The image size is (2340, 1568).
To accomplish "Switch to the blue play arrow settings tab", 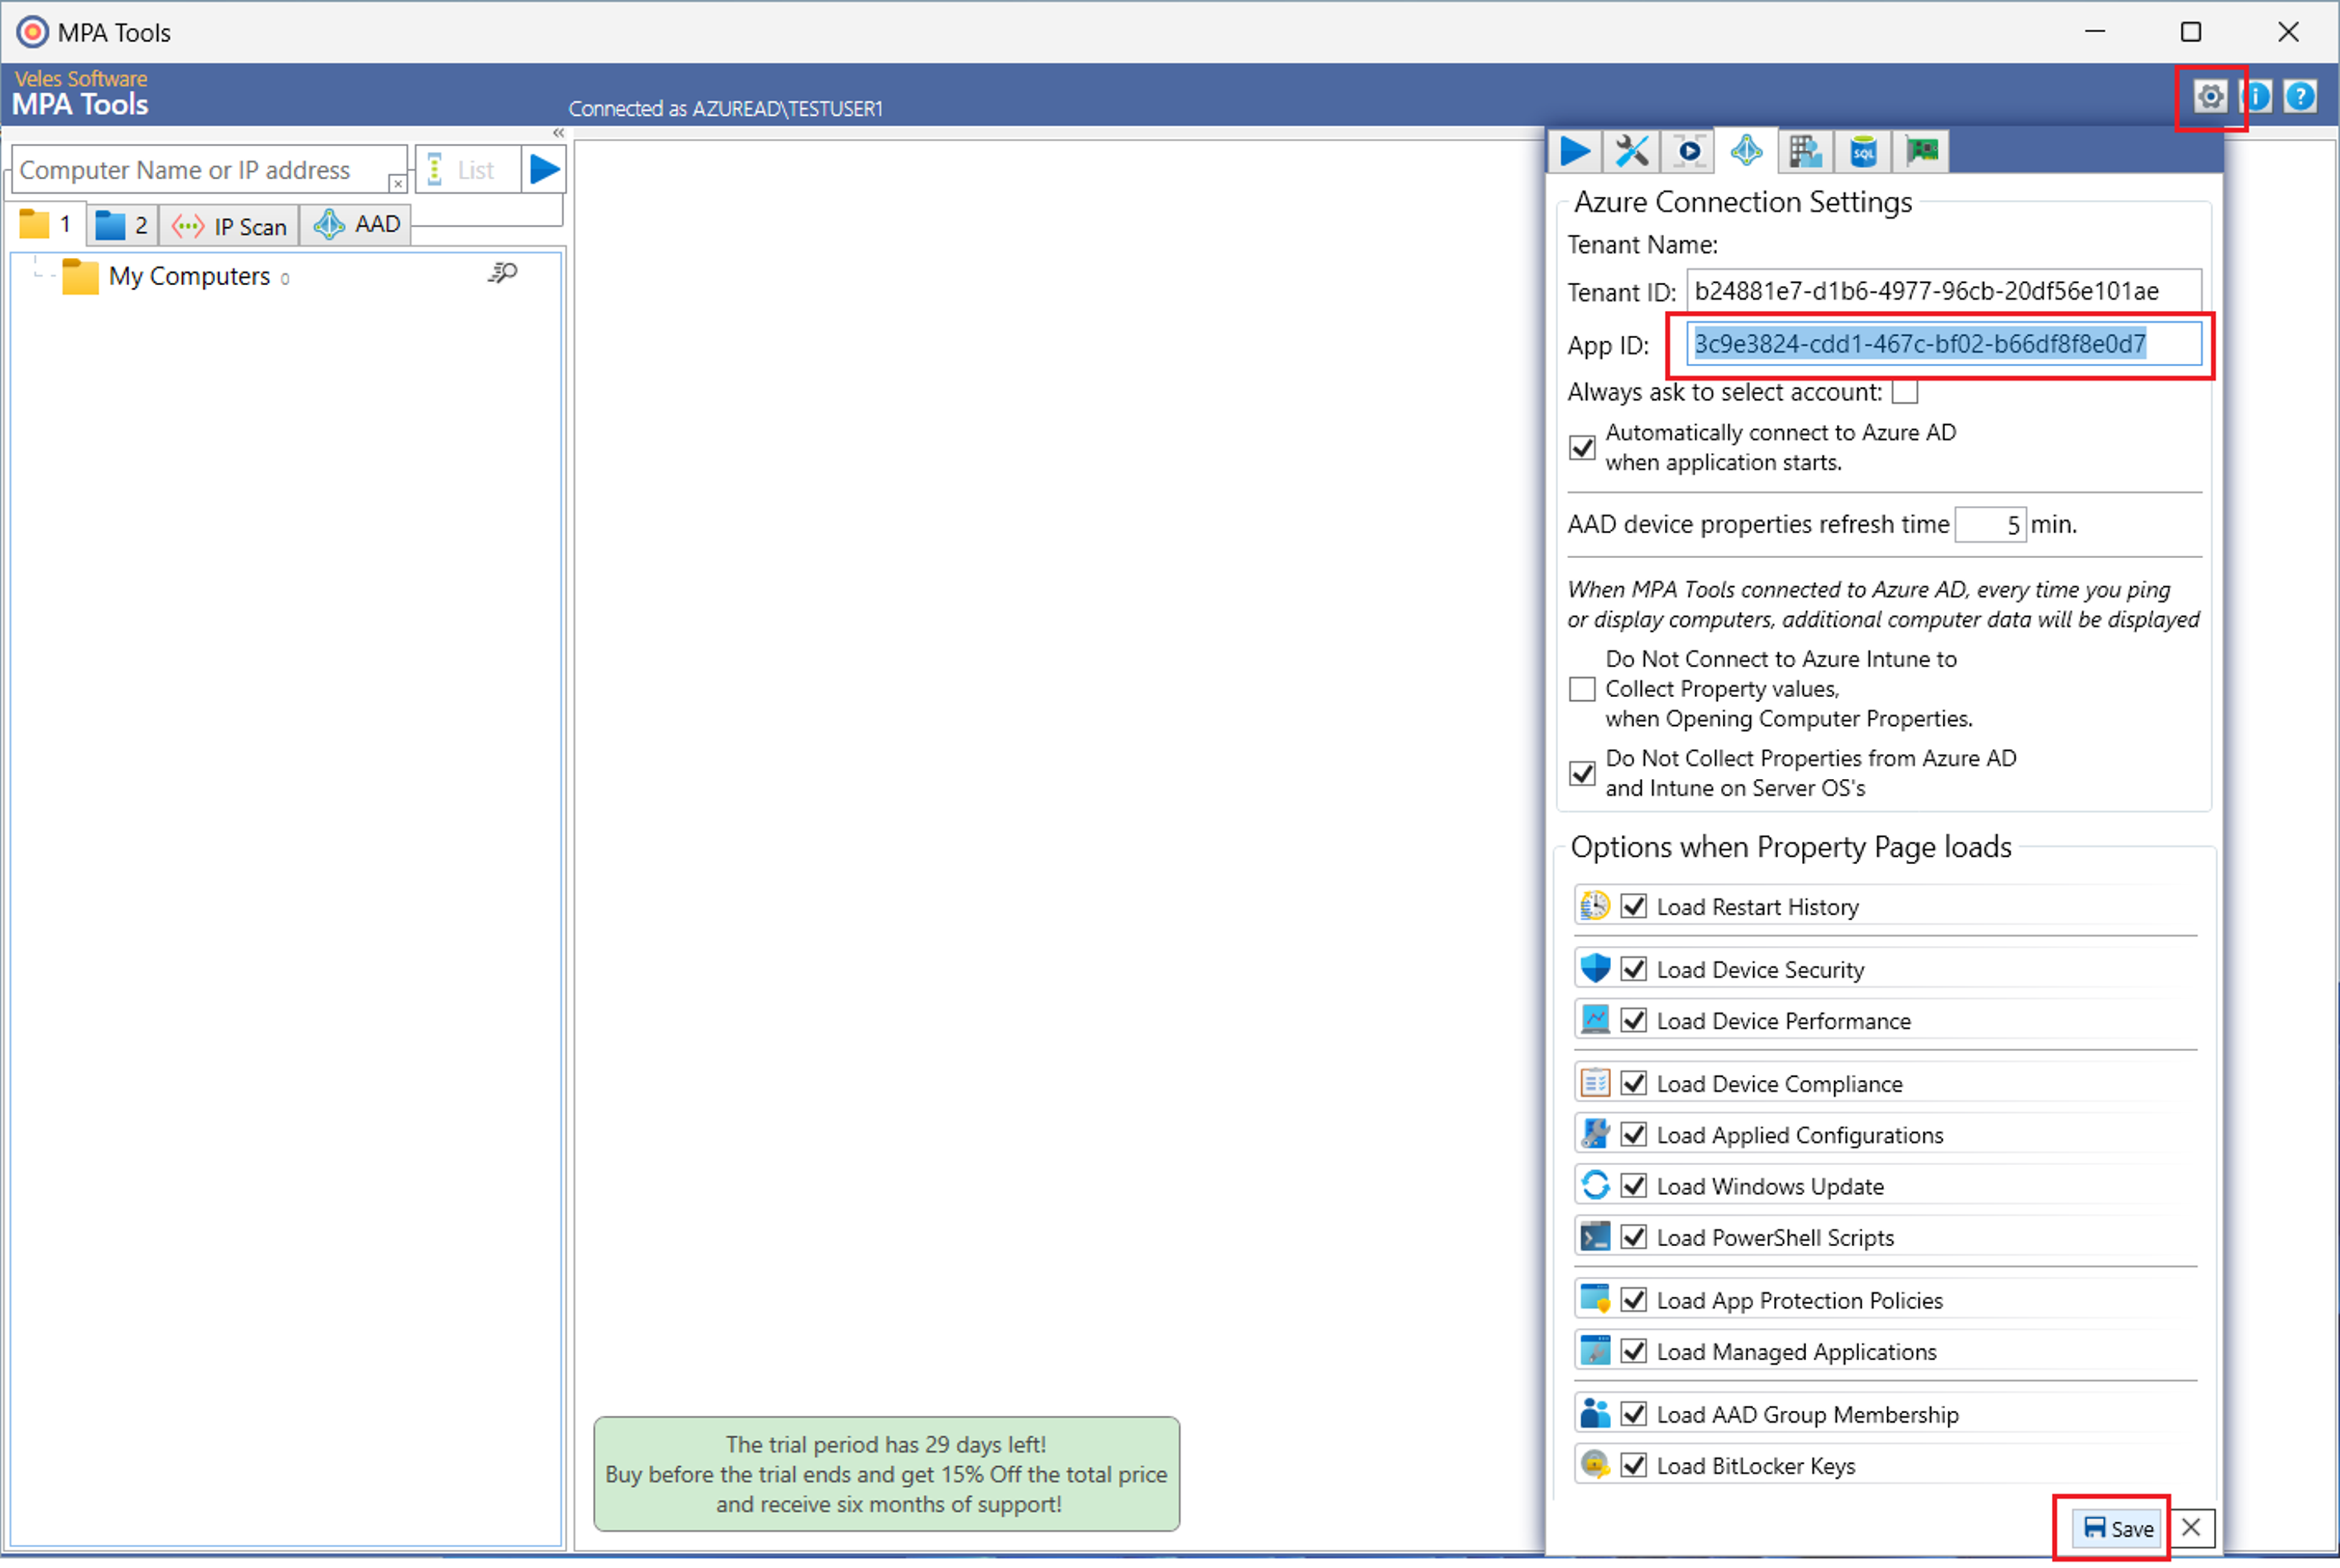I will pyautogui.click(x=1575, y=151).
